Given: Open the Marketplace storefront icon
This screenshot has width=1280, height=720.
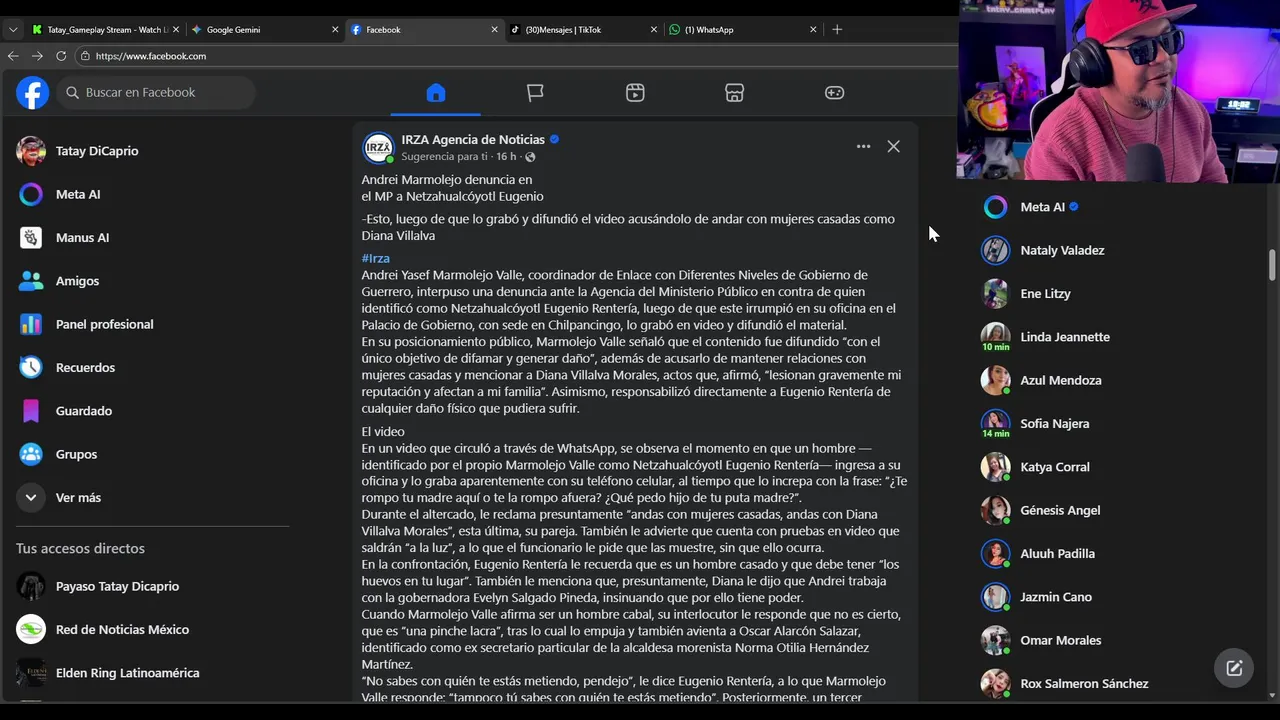Looking at the screenshot, I should point(734,92).
